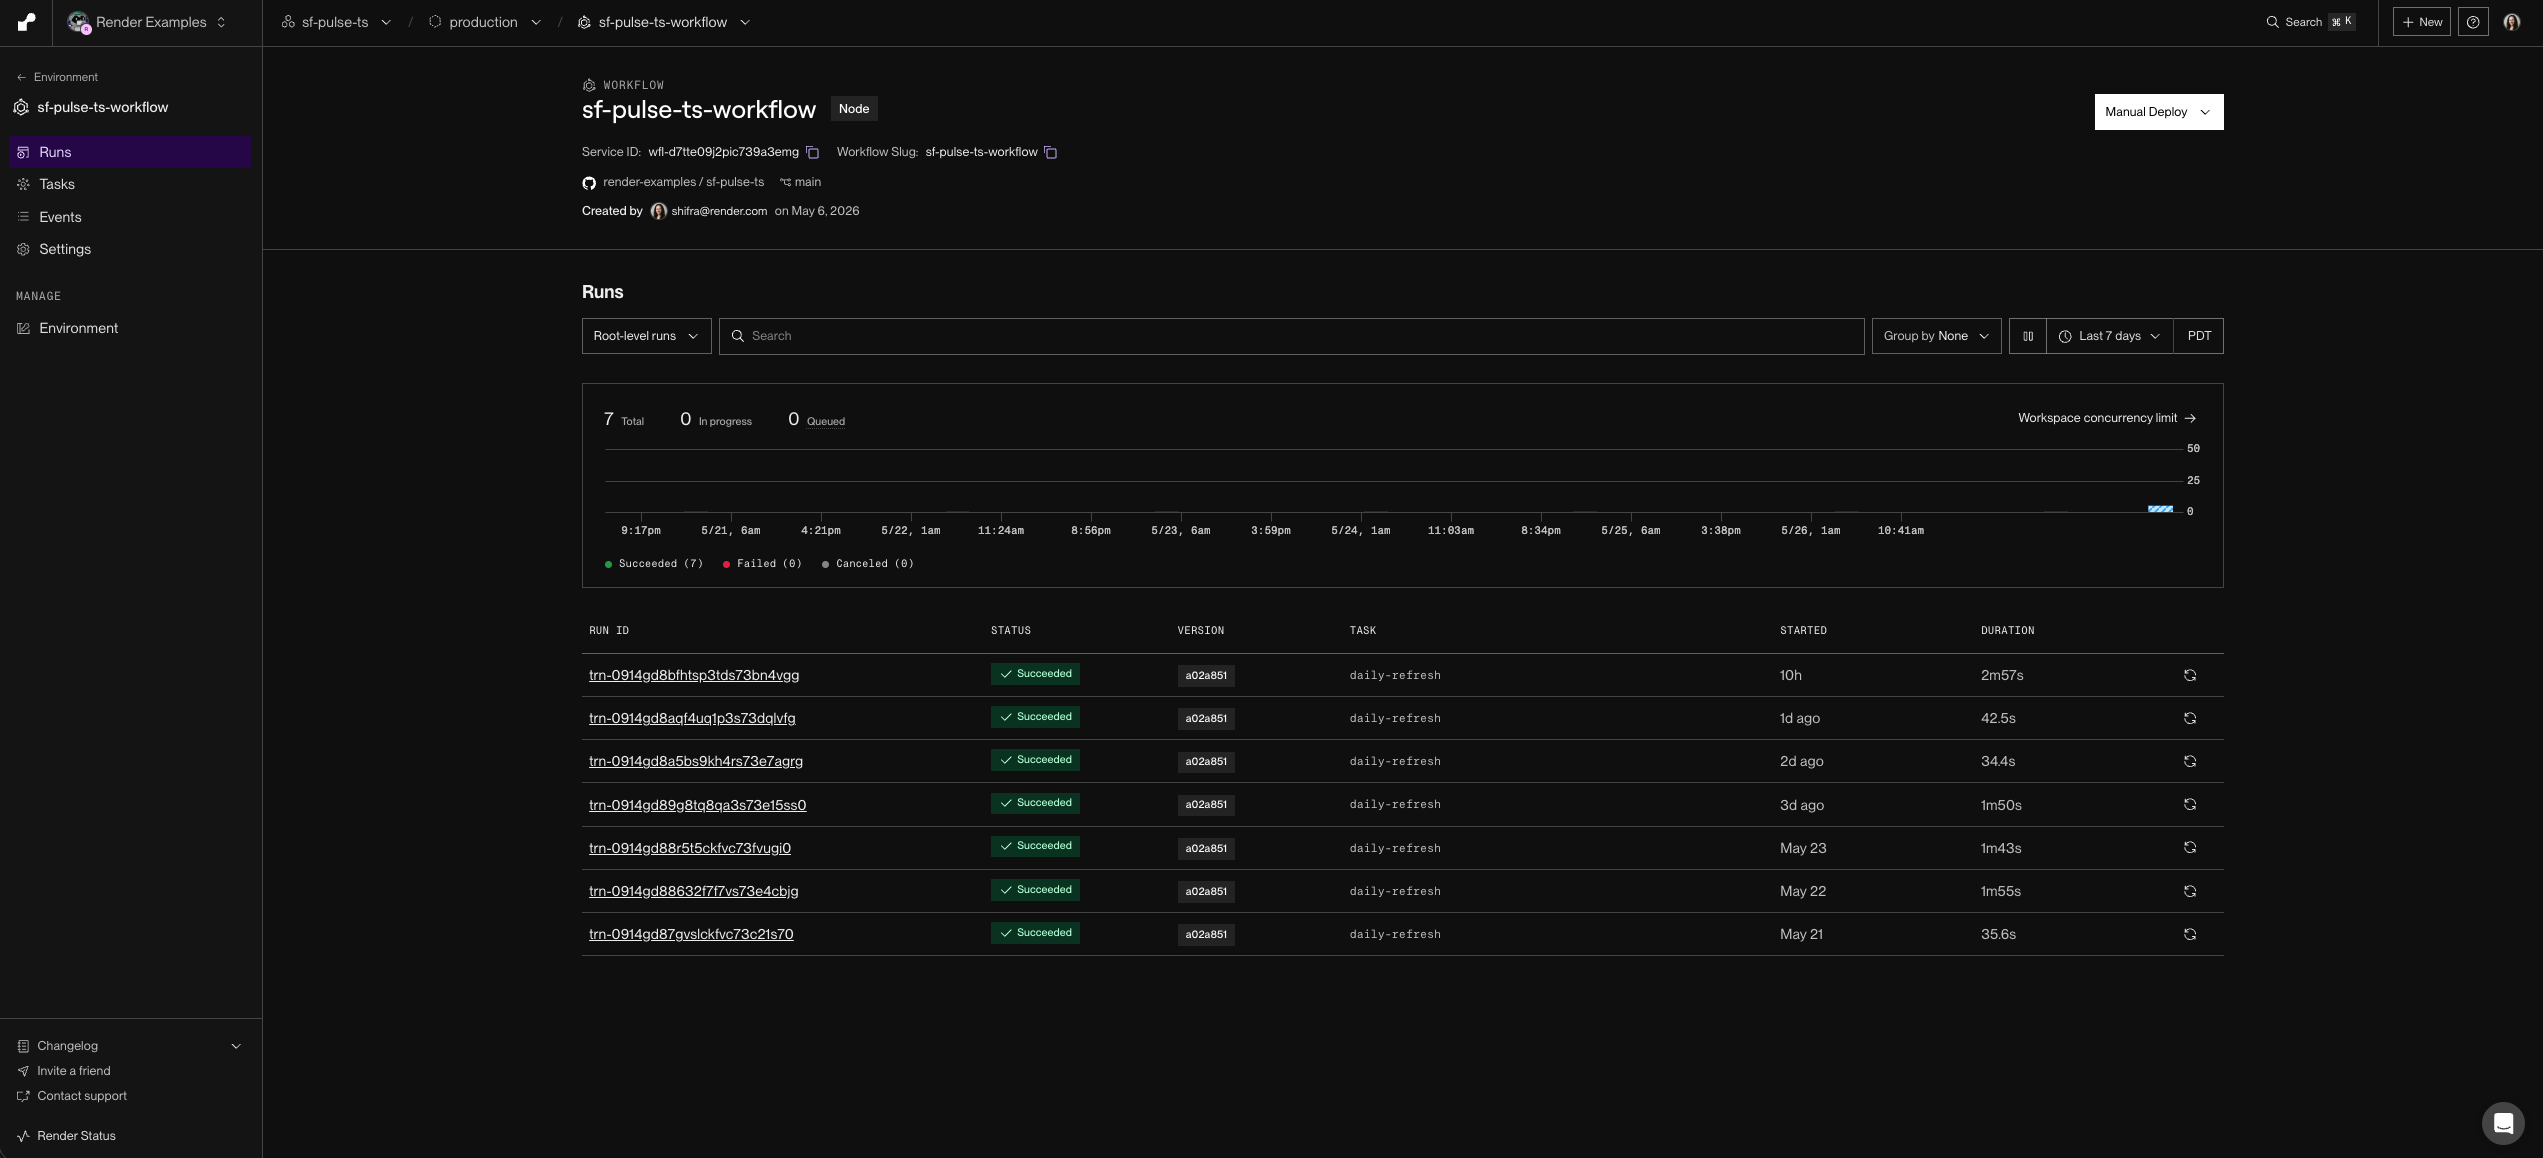Go to Tasks in the sidebar
This screenshot has width=2543, height=1158.
pyautogui.click(x=131, y=185)
